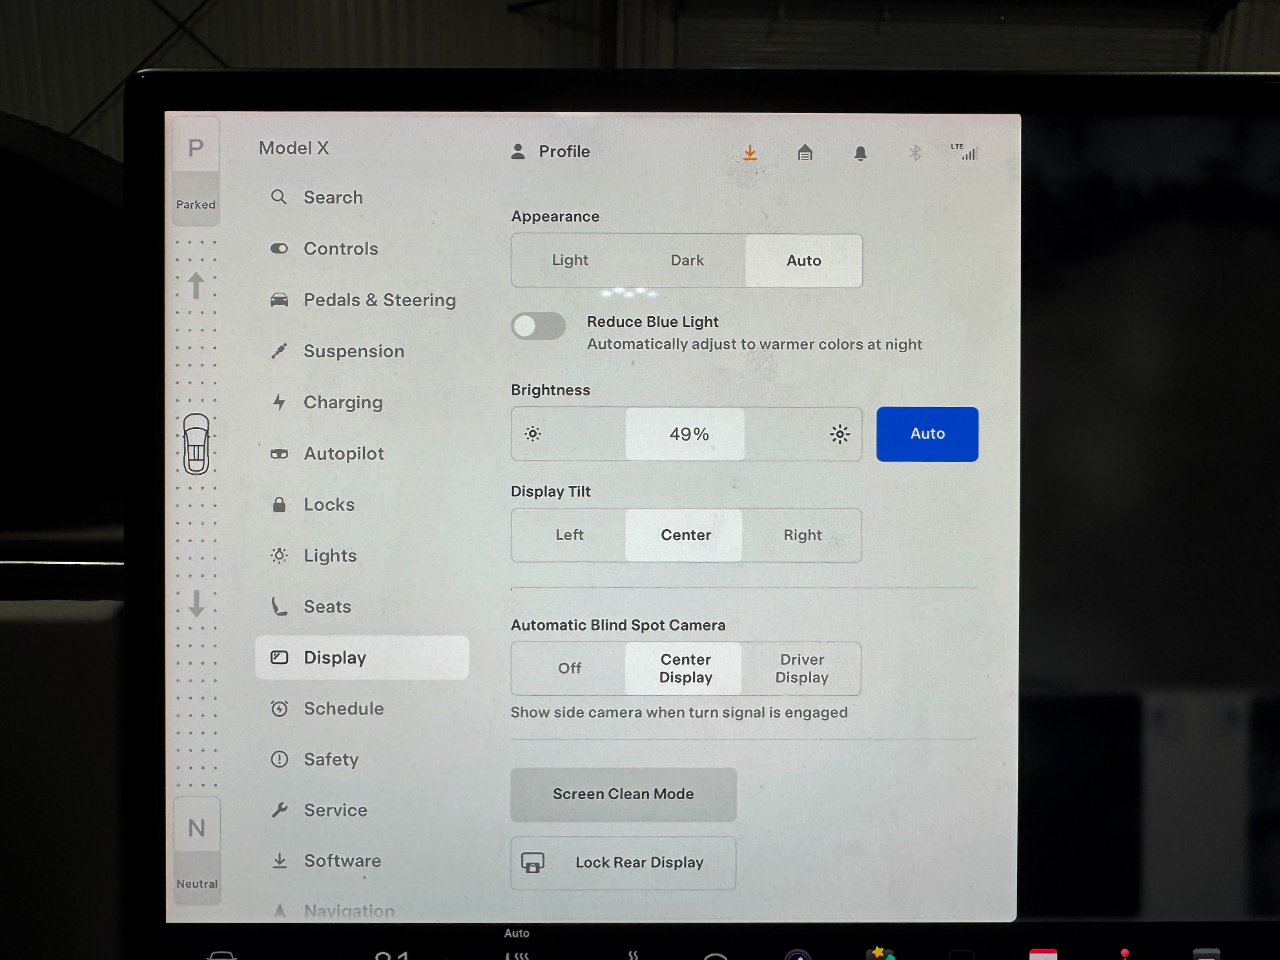
Task: Tap the software update download icon
Action: (749, 153)
